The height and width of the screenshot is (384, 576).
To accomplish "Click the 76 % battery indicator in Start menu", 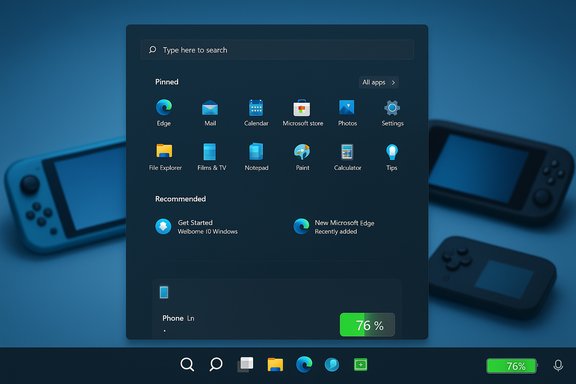I will 367,325.
